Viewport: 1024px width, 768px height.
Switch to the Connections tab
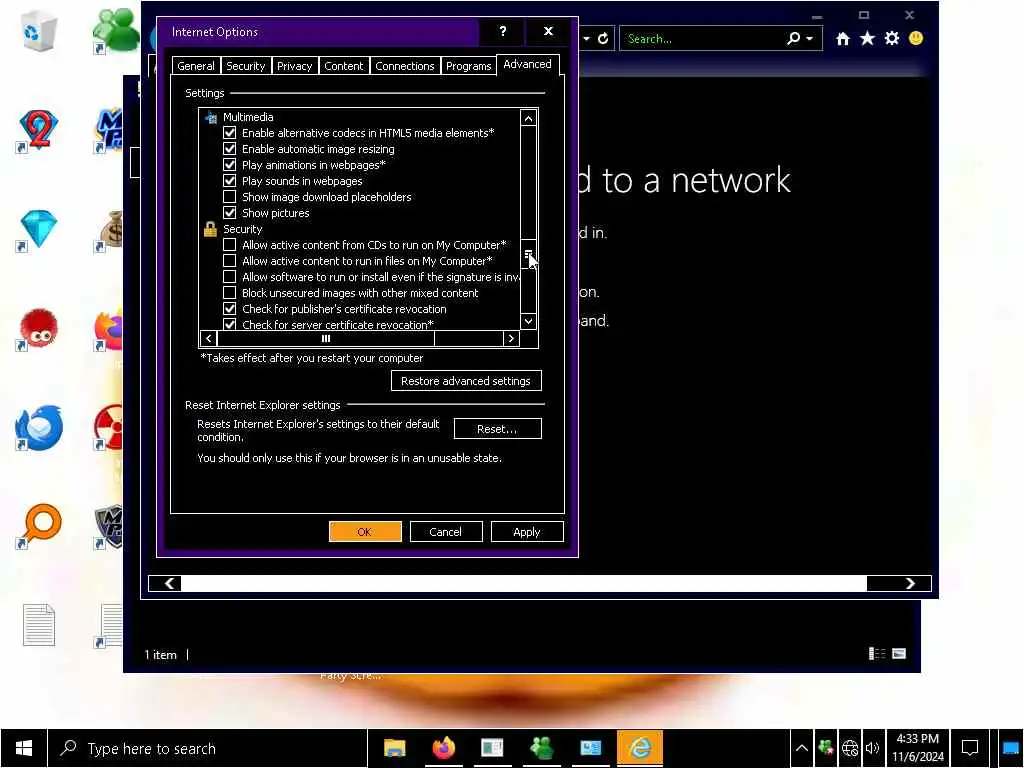coord(405,66)
